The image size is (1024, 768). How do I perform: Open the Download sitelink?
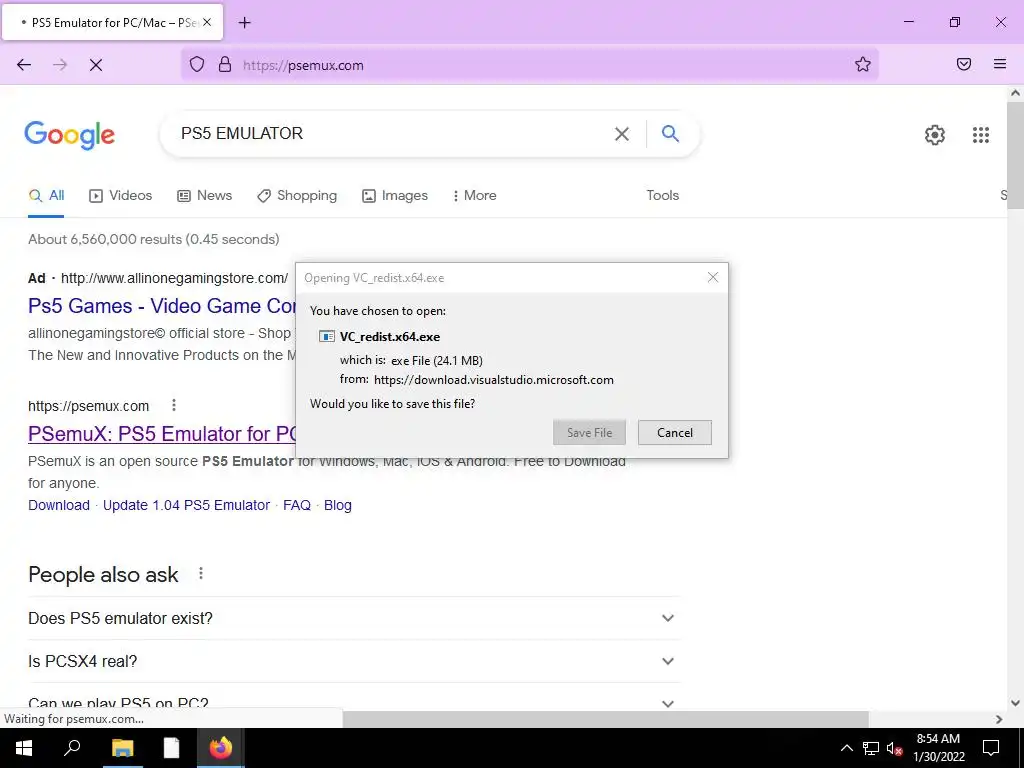pyautogui.click(x=59, y=505)
